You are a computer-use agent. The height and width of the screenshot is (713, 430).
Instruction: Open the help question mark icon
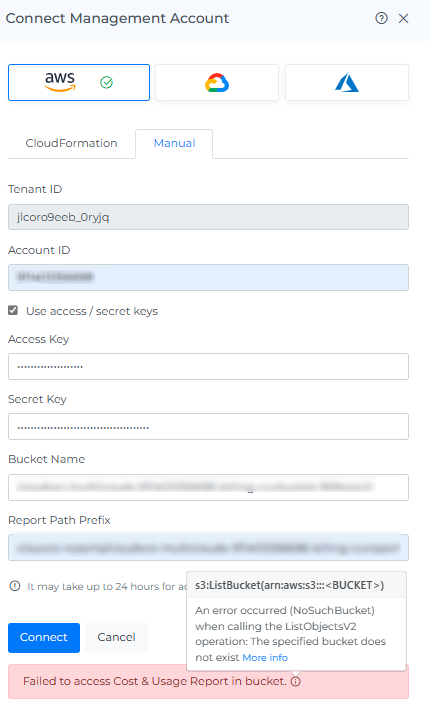[x=381, y=18]
